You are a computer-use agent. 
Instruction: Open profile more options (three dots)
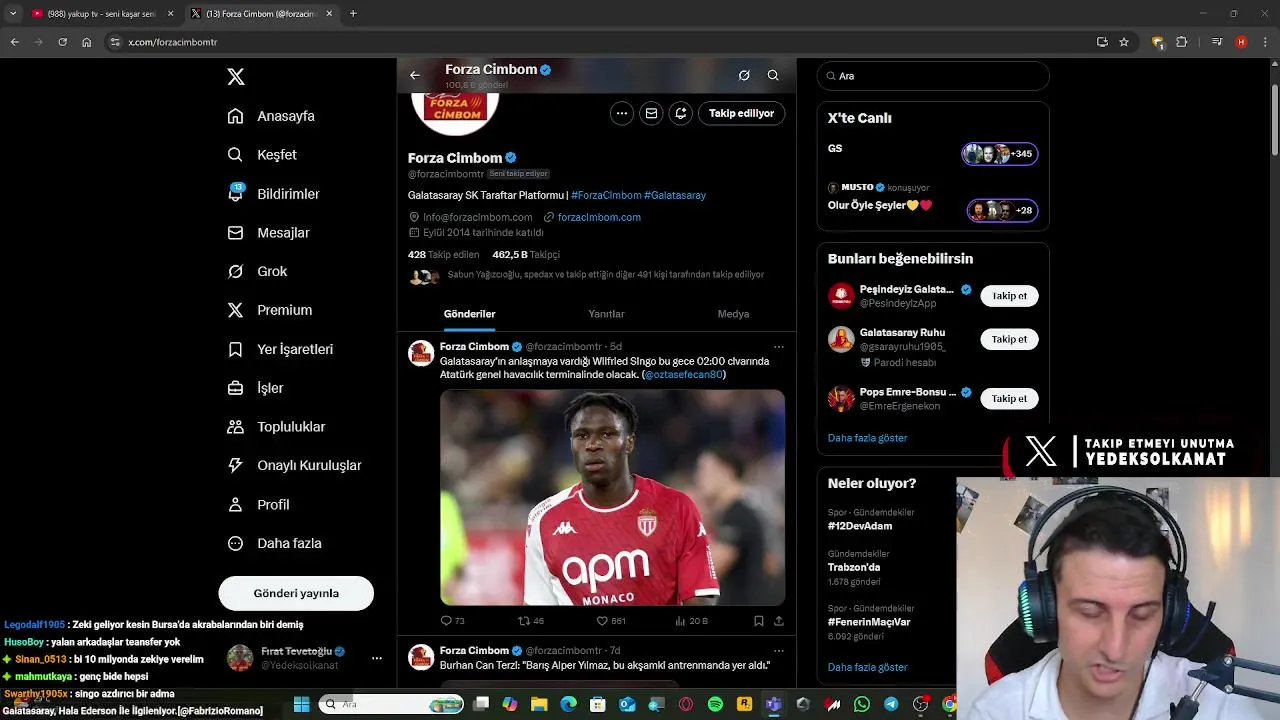tap(622, 113)
